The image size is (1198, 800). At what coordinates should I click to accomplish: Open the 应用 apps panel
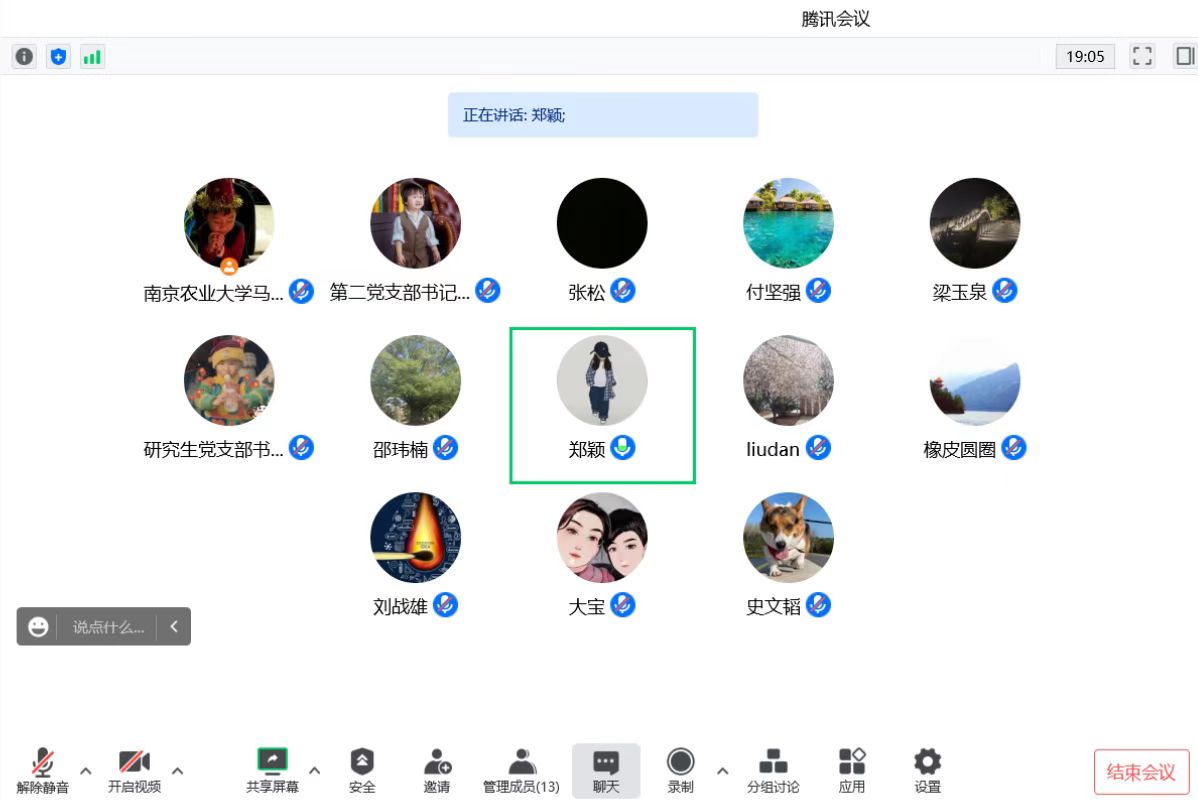pyautogui.click(x=852, y=770)
